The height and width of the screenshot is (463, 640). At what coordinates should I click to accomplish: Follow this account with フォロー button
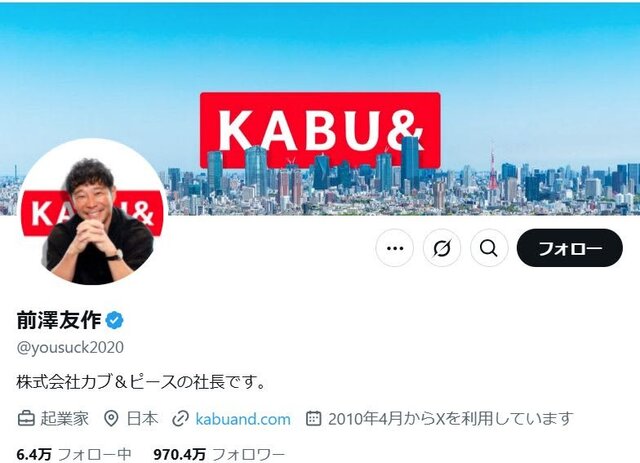tap(569, 248)
